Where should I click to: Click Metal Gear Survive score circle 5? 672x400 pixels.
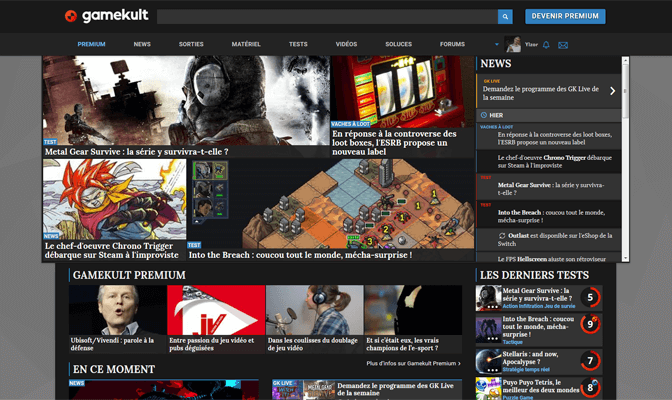[590, 297]
